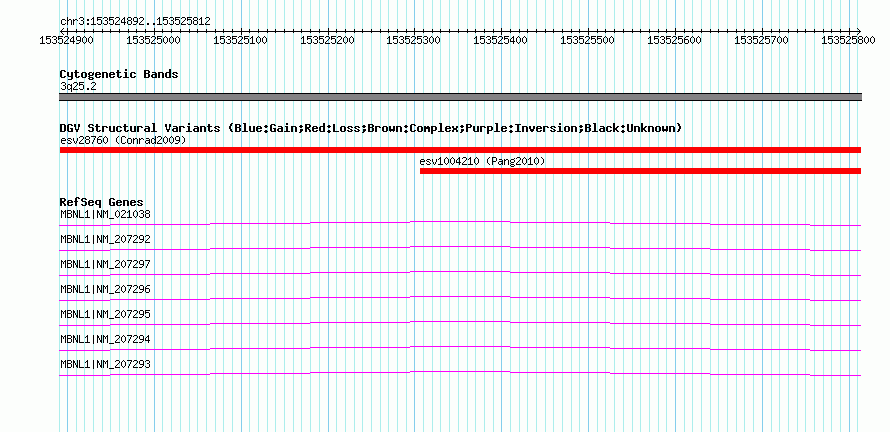Click ruler position 153525200
Screen dimensions: 890x432
[x=328, y=40]
